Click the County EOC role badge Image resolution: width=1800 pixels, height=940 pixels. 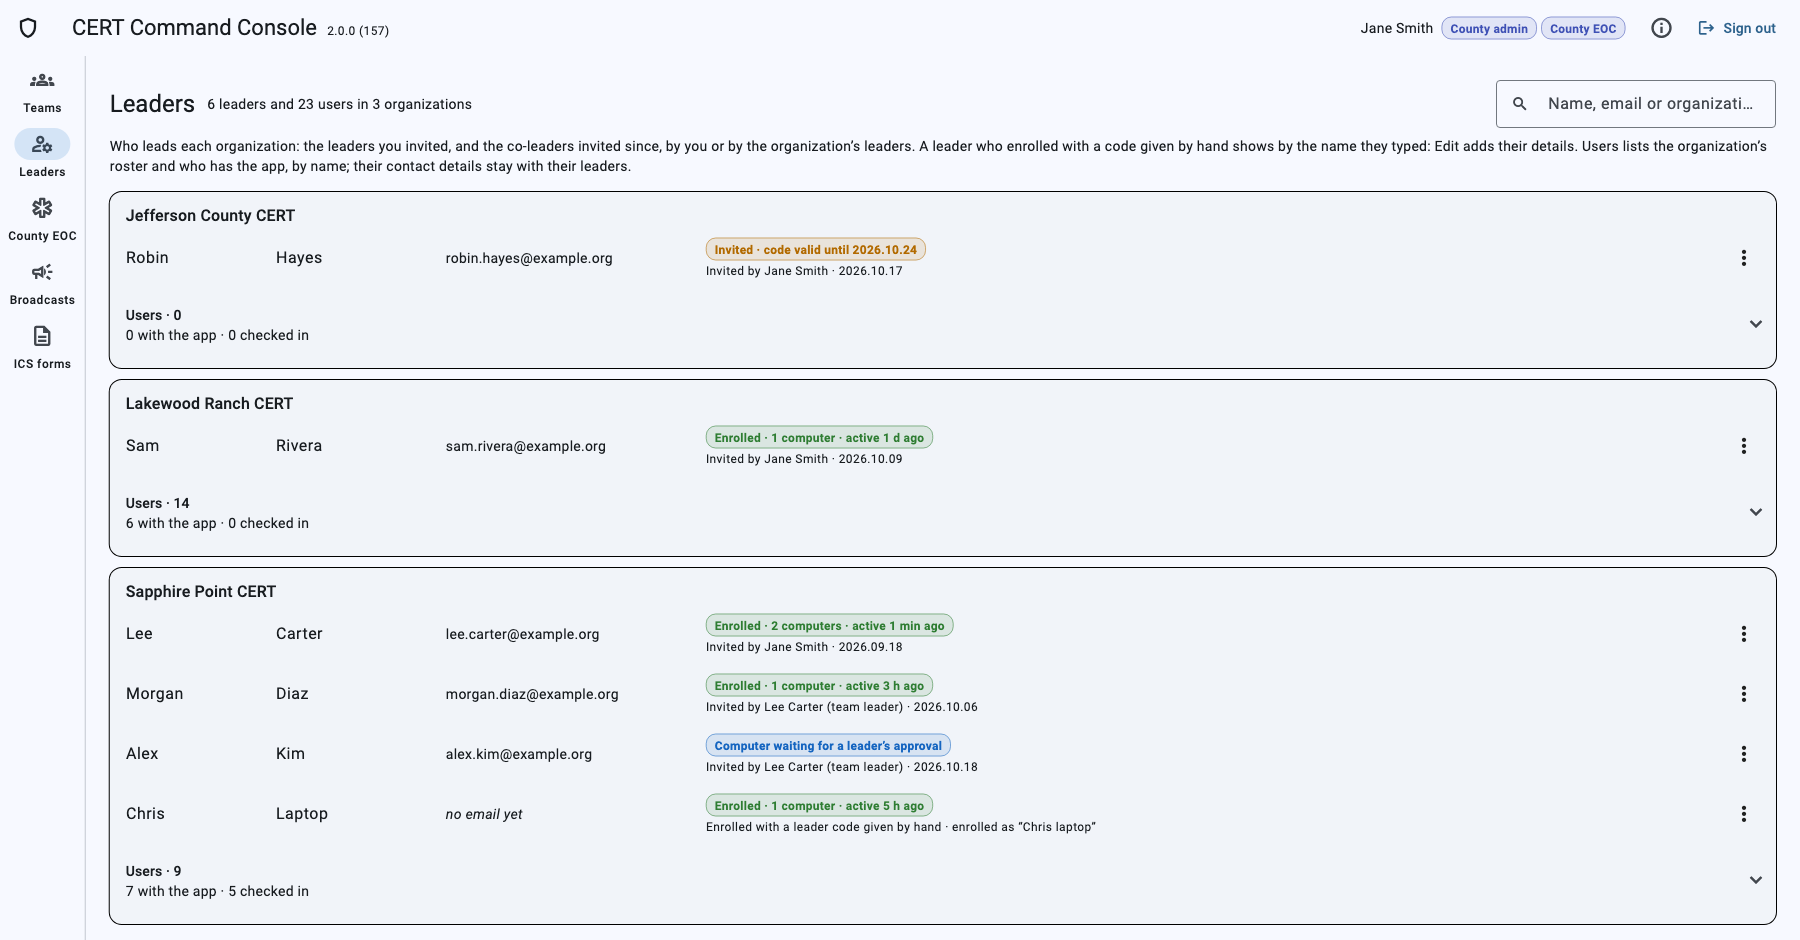1583,28
